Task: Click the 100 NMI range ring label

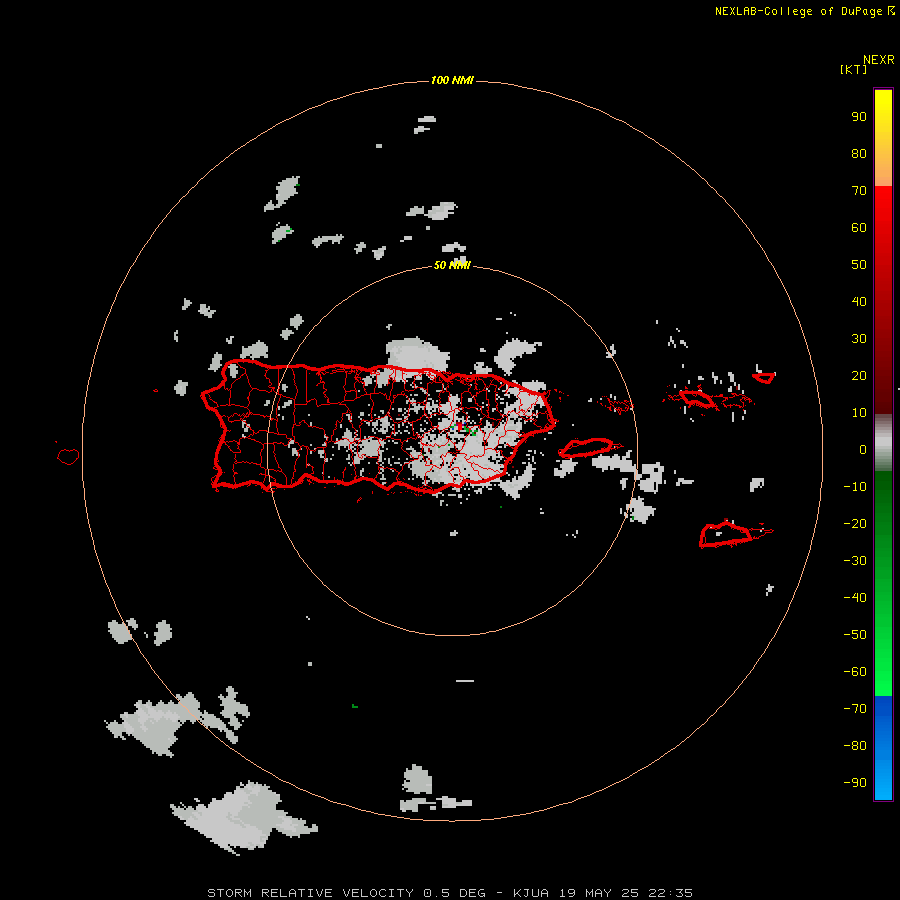Action: click(452, 80)
